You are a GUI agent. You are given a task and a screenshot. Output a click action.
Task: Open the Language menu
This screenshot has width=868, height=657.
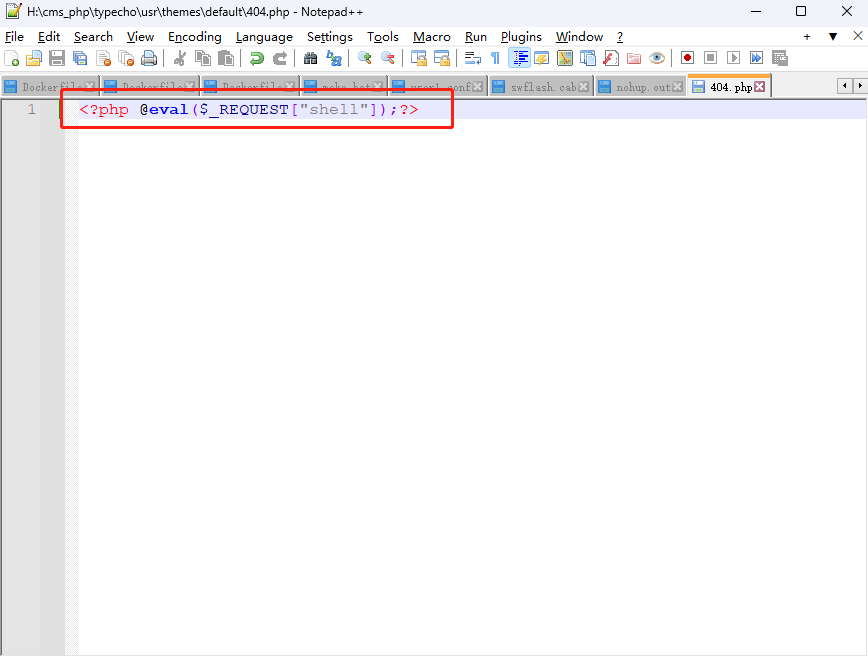pyautogui.click(x=264, y=37)
